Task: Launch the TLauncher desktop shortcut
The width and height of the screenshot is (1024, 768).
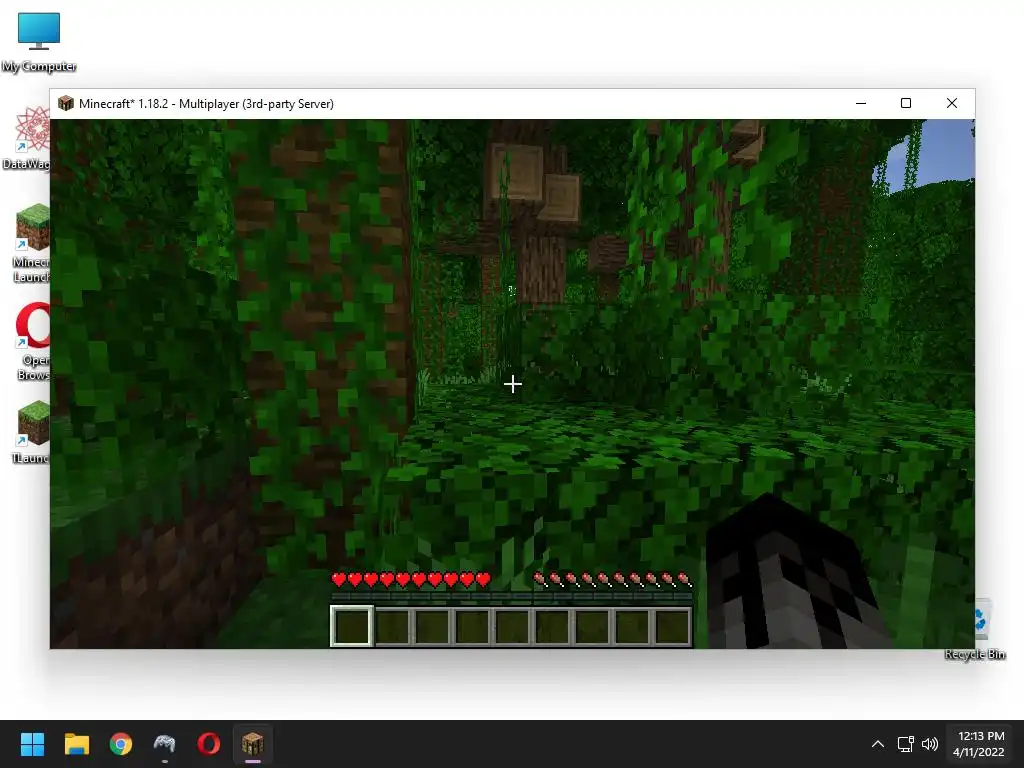Action: (x=32, y=432)
